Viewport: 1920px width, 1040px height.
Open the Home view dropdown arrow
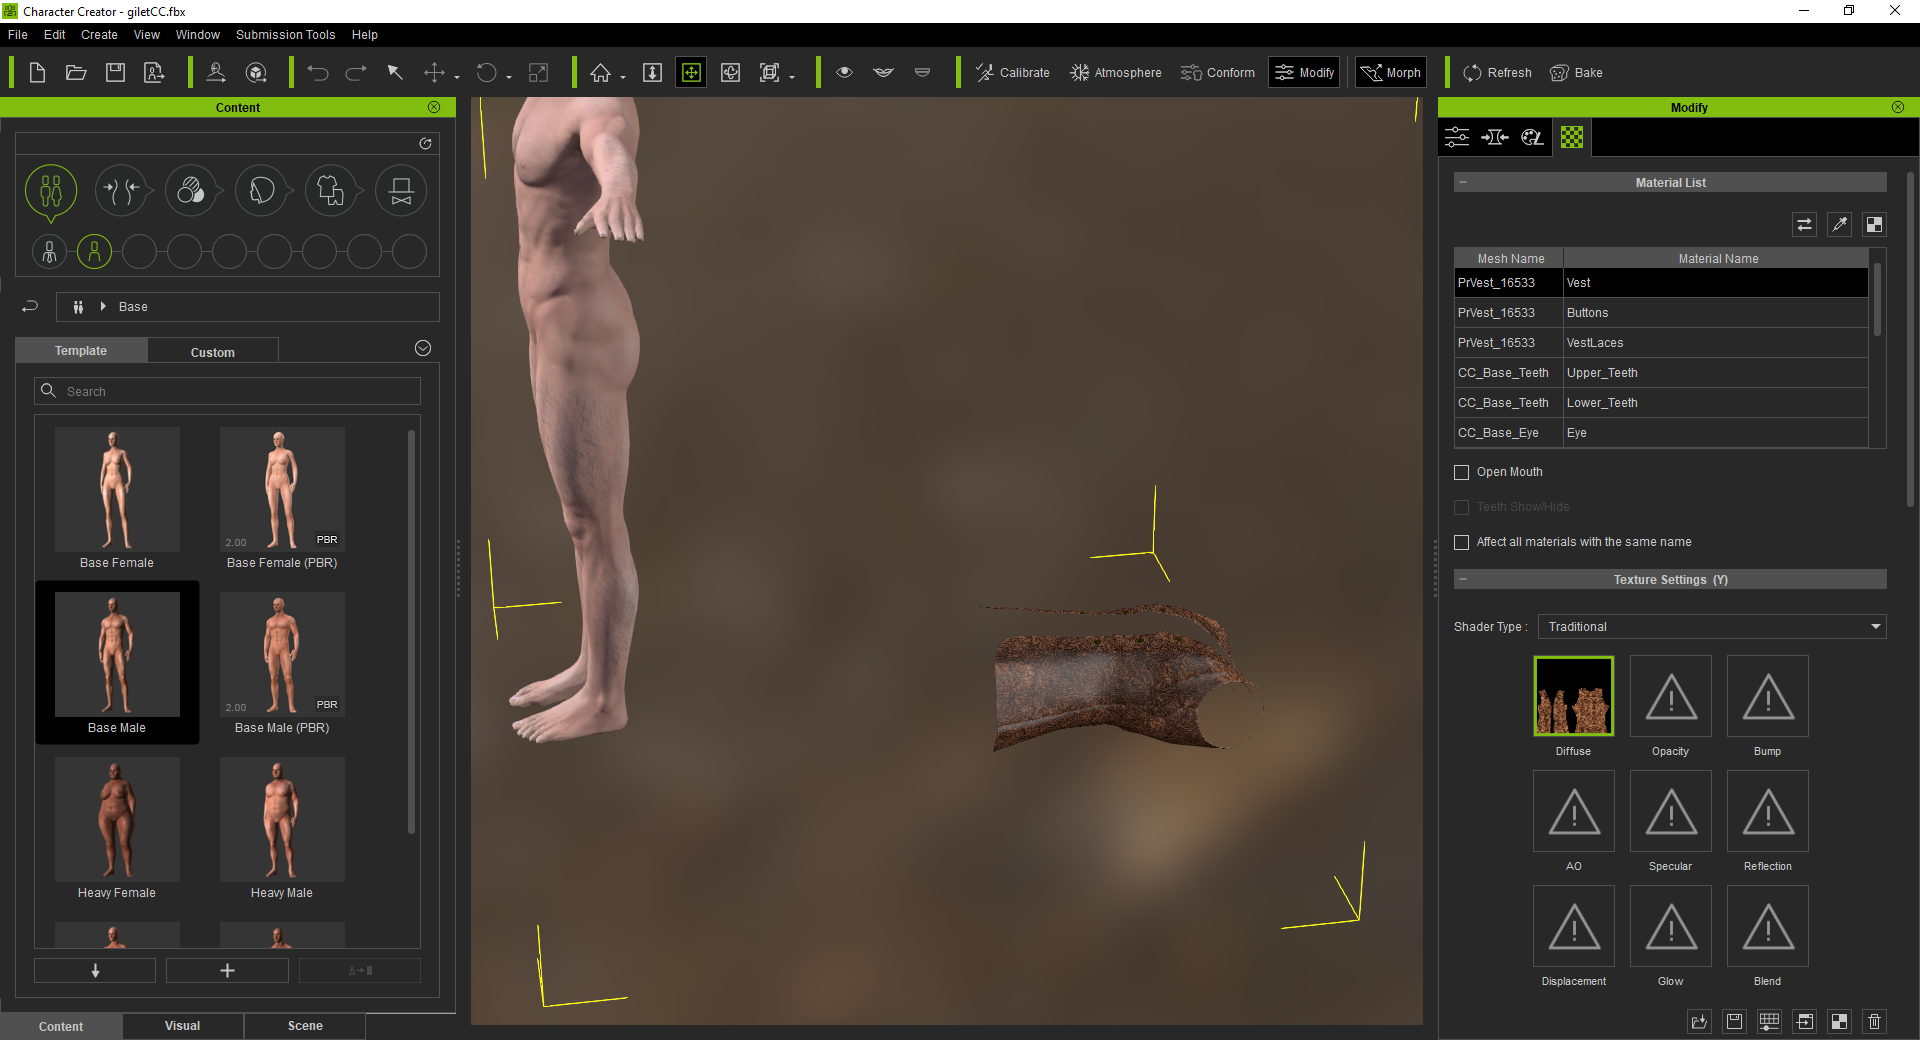click(623, 77)
